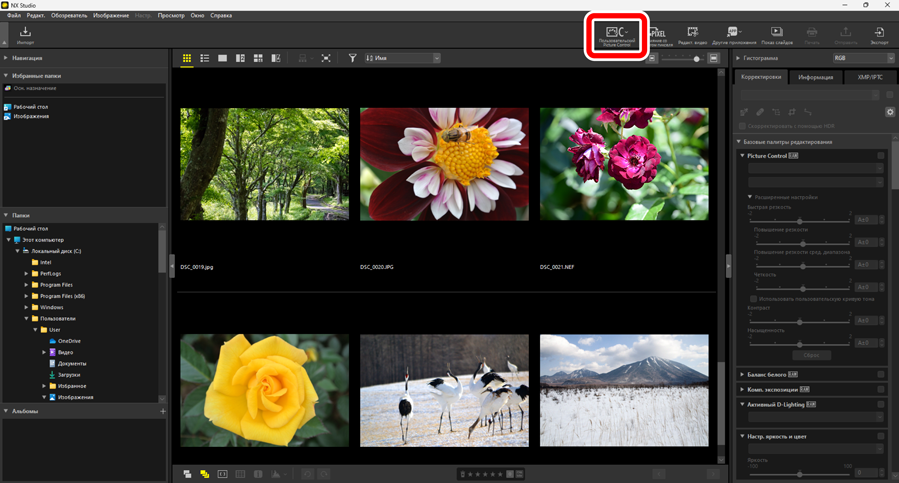Screen dimensions: 899x483
Task: Toggle the Активный D-Lighting checkbox
Action: tap(881, 405)
